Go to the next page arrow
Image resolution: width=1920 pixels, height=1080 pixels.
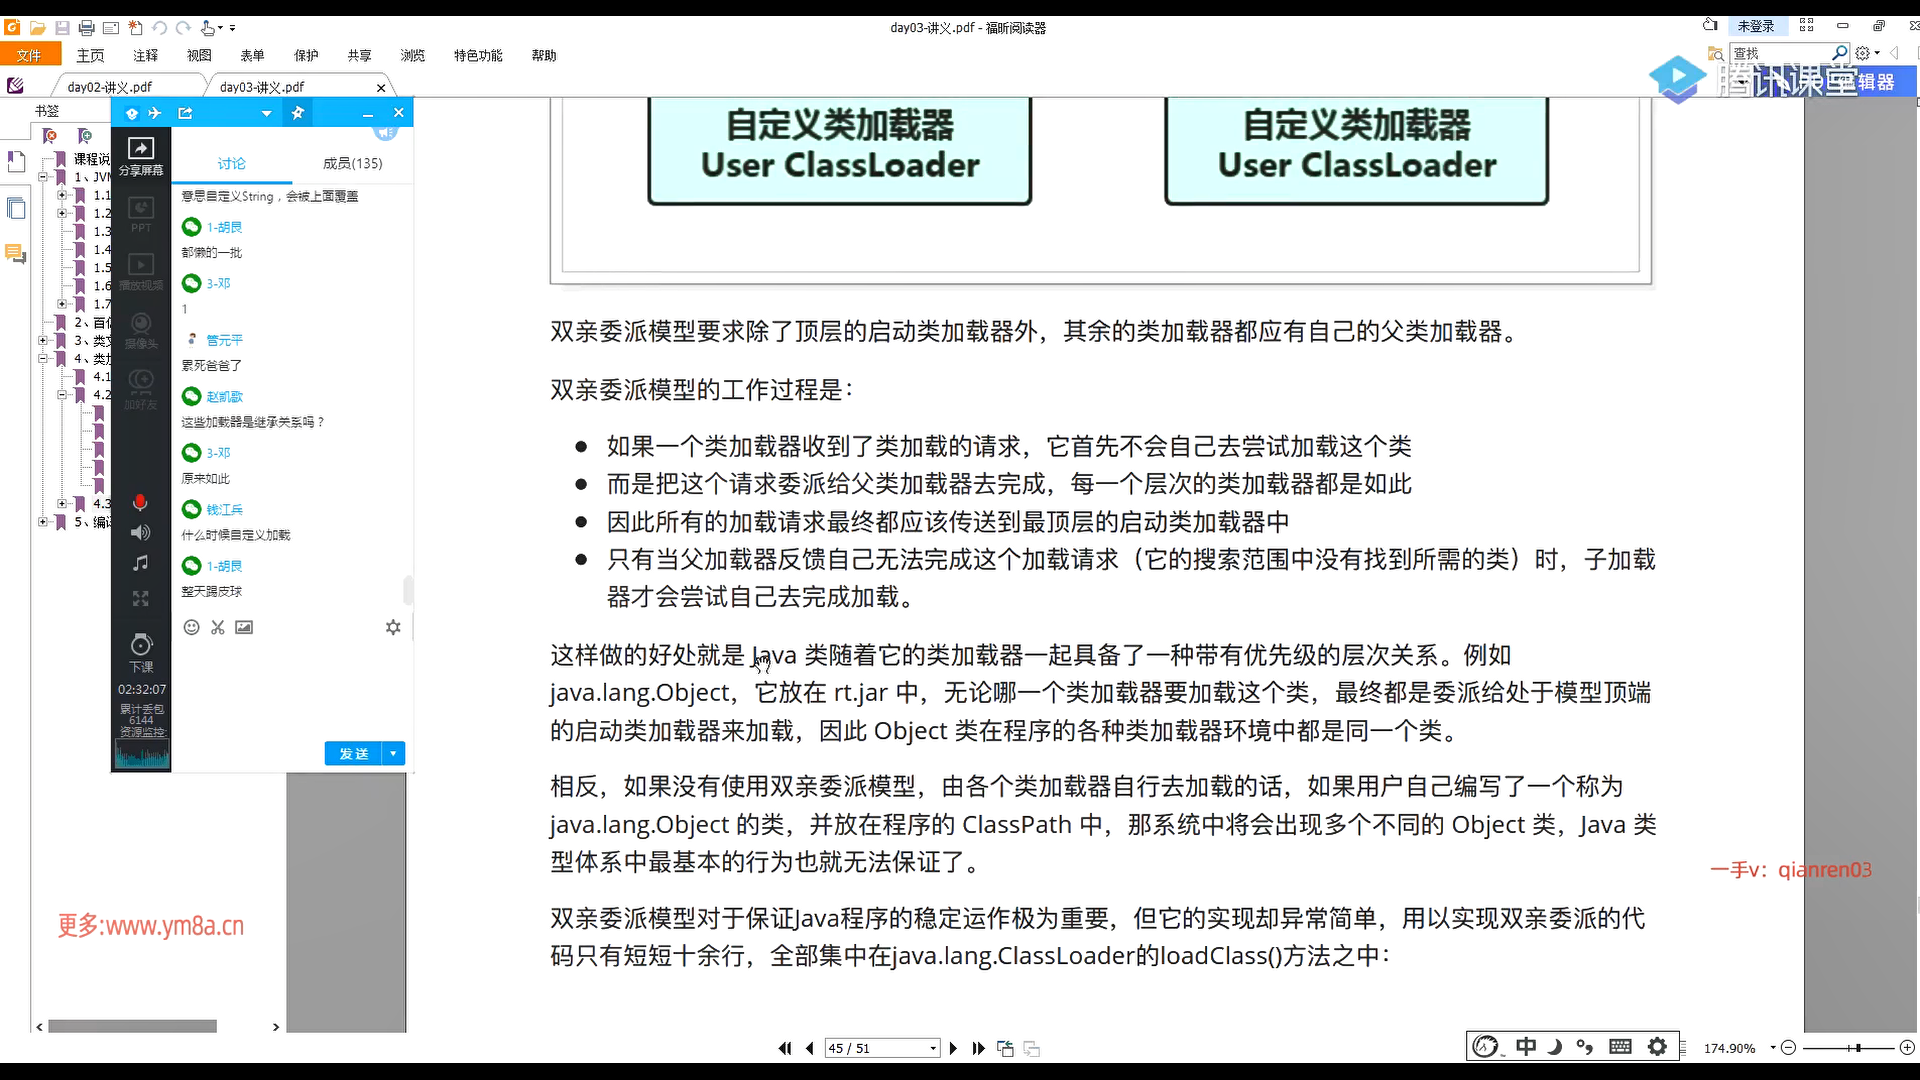pyautogui.click(x=953, y=1048)
